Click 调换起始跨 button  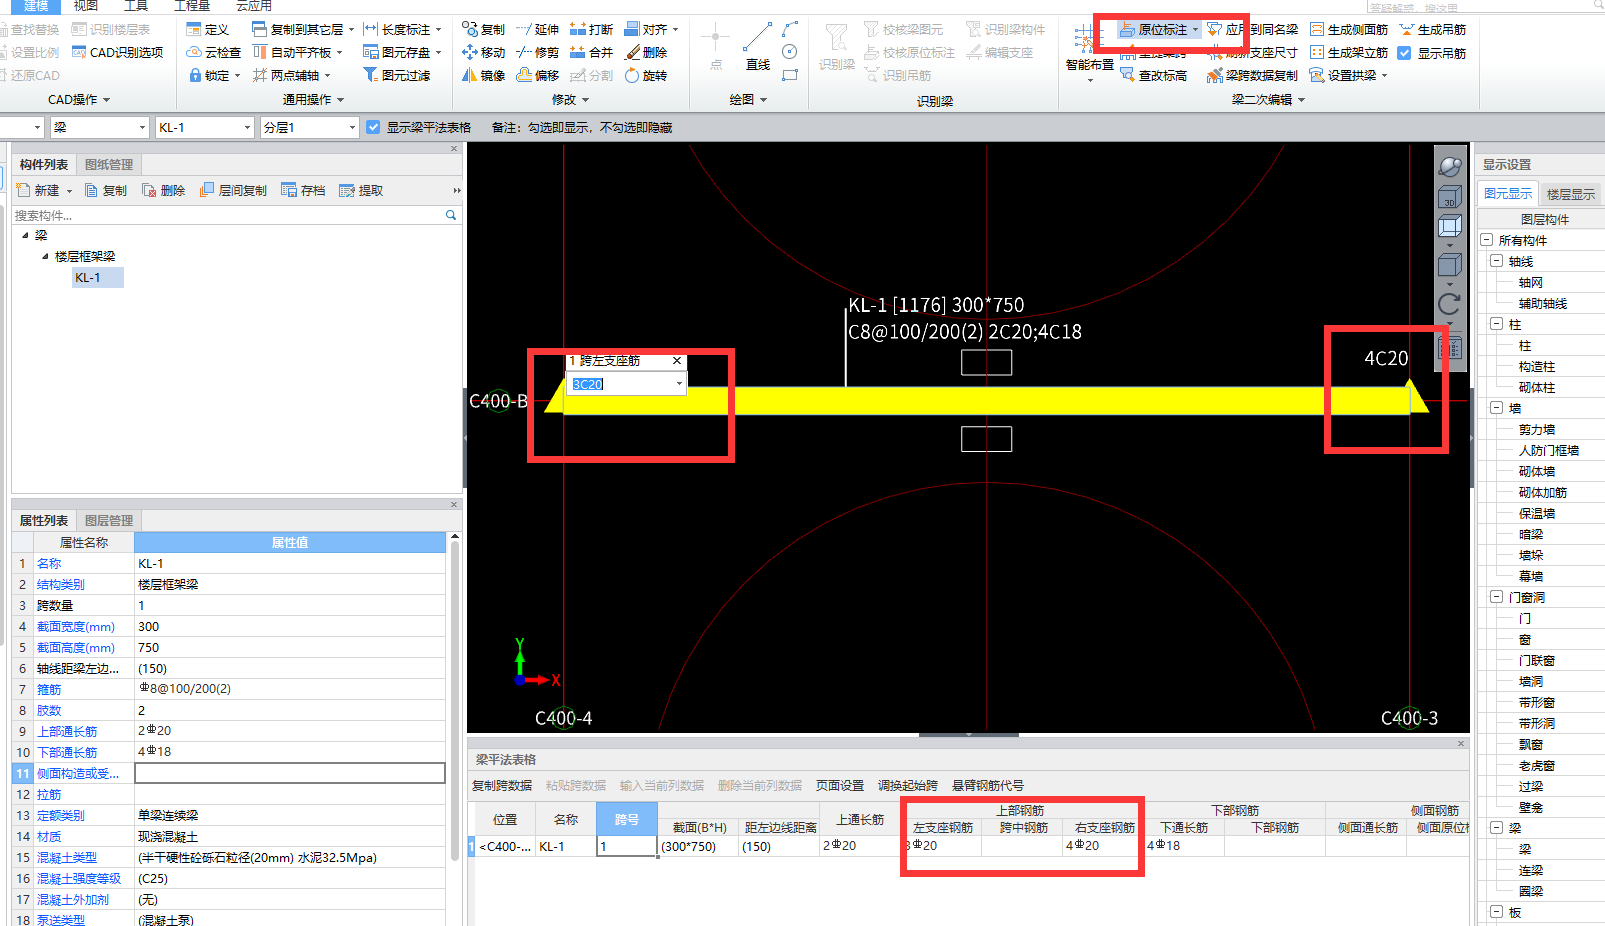tap(908, 785)
